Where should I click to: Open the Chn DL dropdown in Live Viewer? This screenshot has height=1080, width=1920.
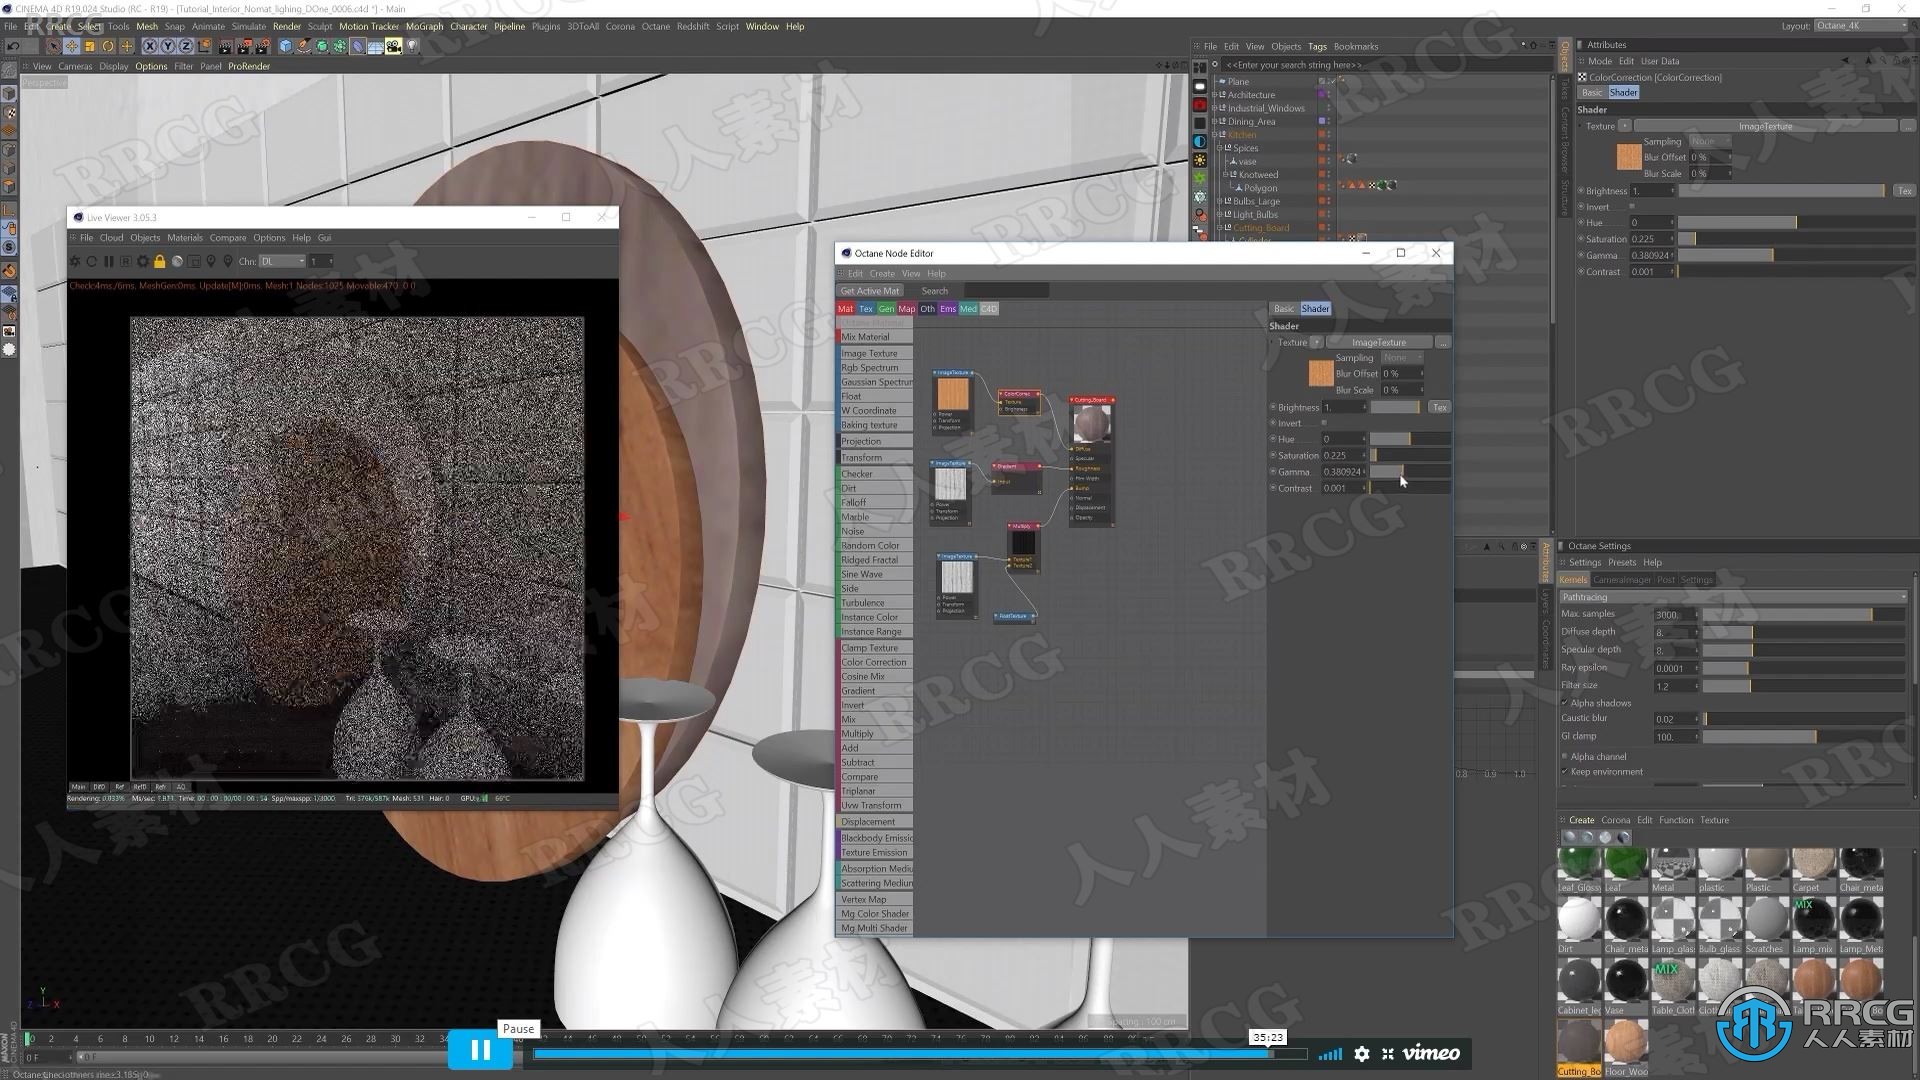click(282, 261)
